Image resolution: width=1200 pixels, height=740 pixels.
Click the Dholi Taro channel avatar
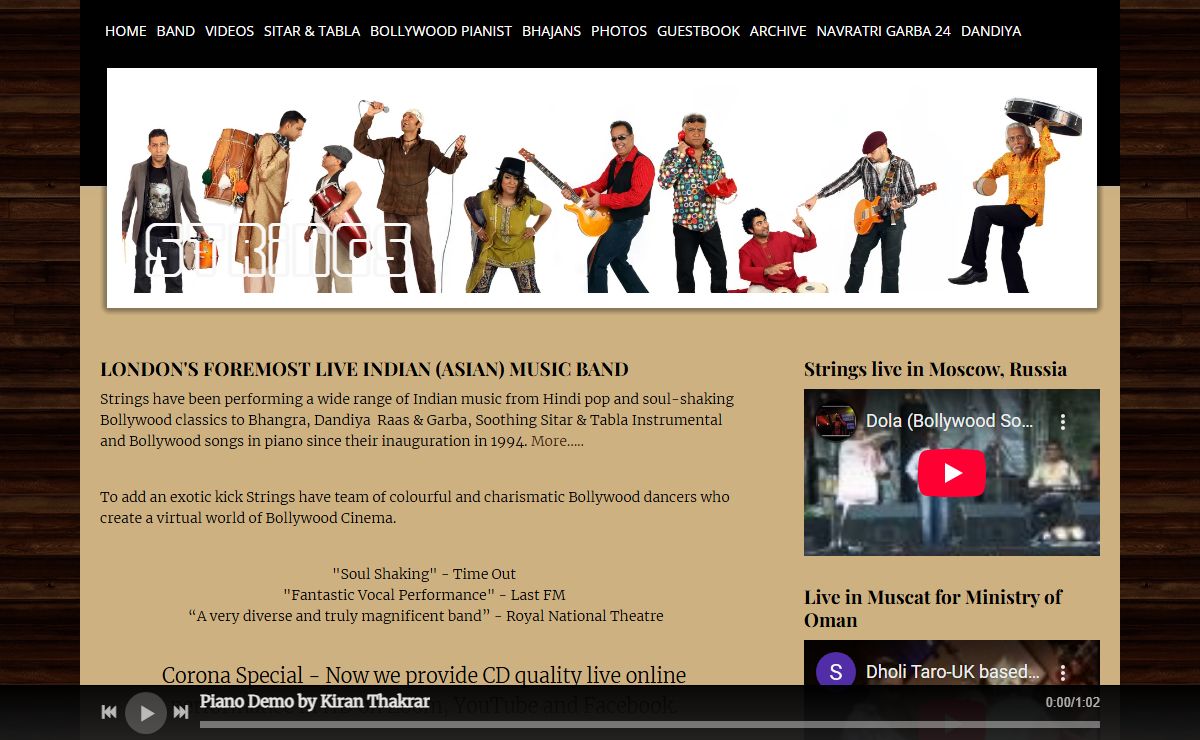[x=836, y=672]
